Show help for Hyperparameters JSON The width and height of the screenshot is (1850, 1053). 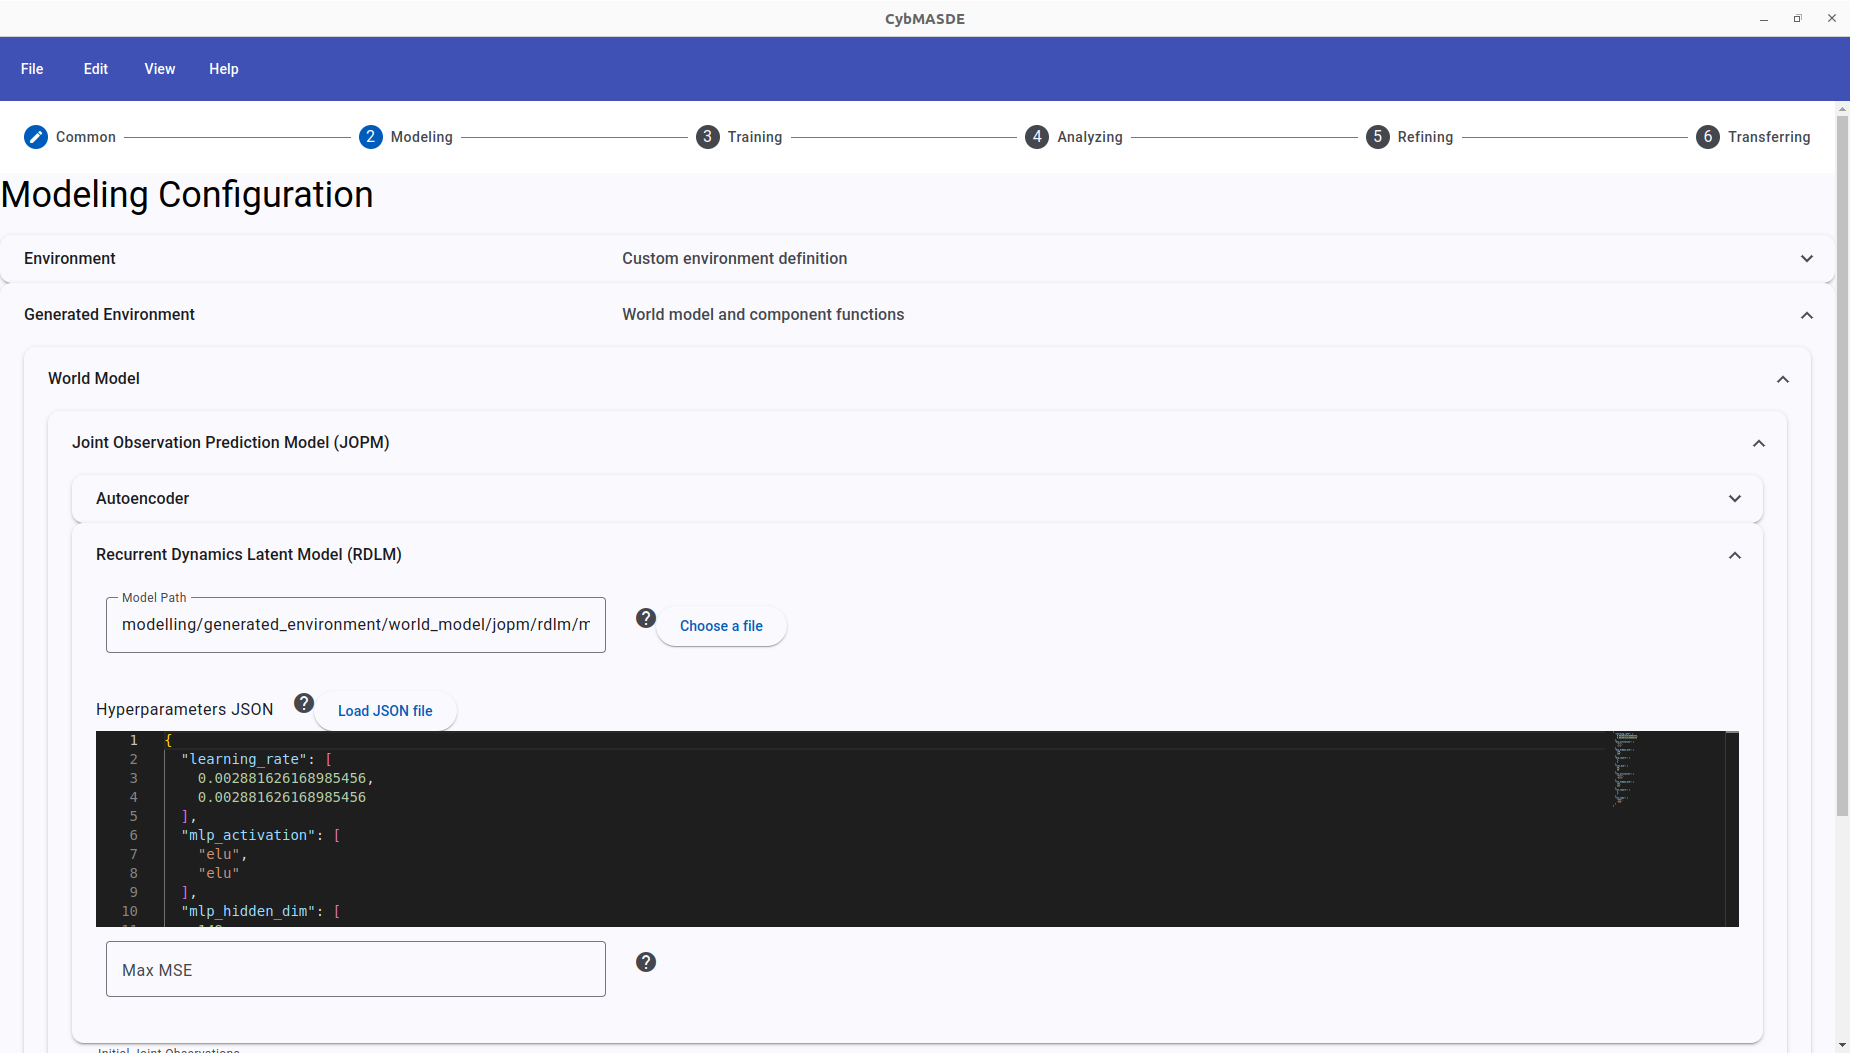304,704
